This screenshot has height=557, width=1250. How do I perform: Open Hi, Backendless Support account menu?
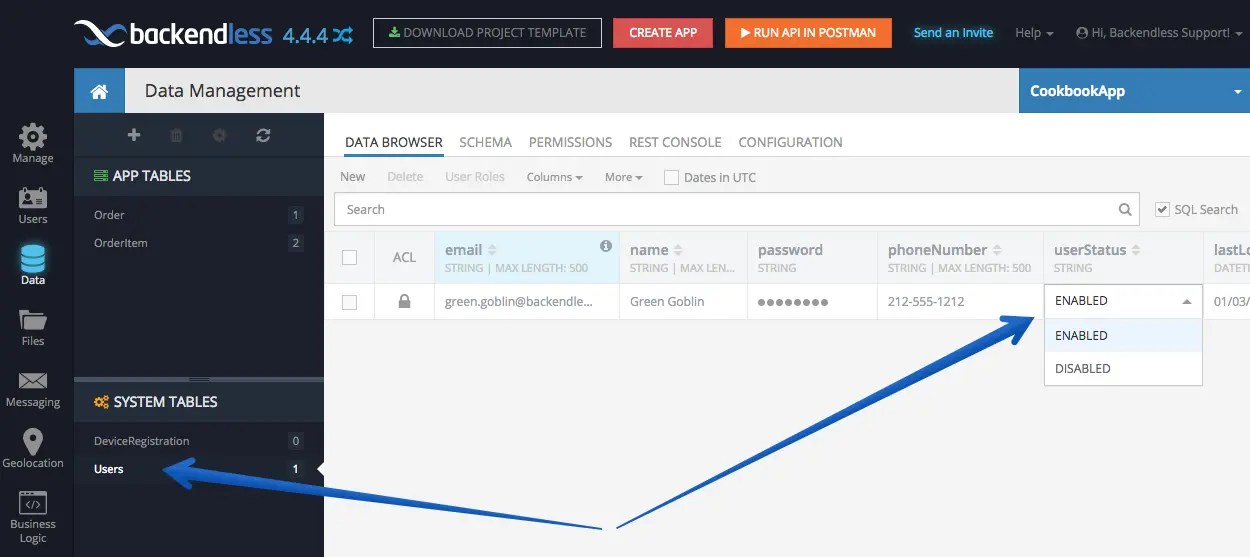coord(1157,33)
